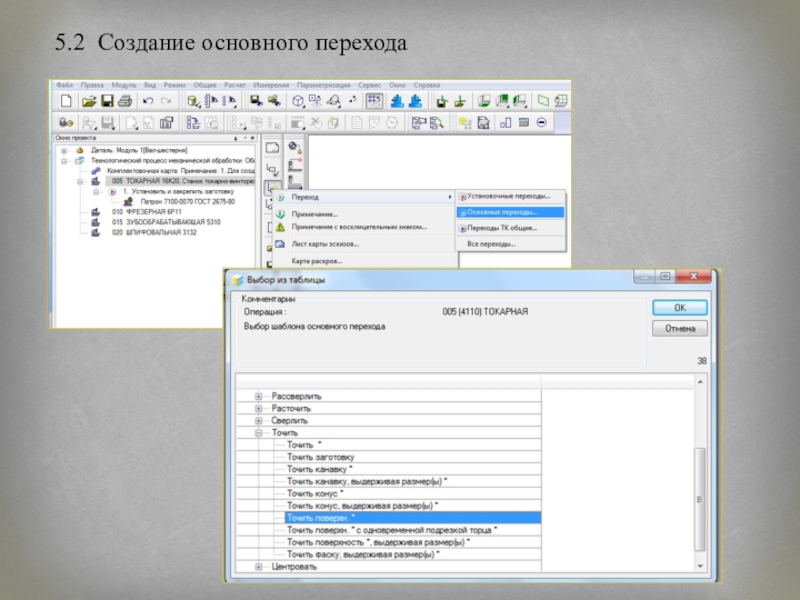Click the Open folder toolbar icon
Image resolution: width=800 pixels, height=600 pixels.
[x=88, y=102]
